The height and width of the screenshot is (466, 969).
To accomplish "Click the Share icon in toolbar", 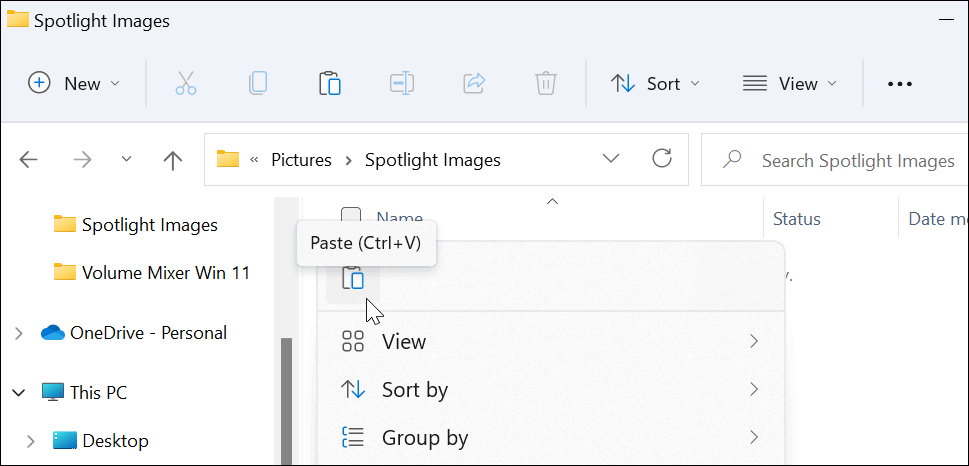I will (x=474, y=84).
